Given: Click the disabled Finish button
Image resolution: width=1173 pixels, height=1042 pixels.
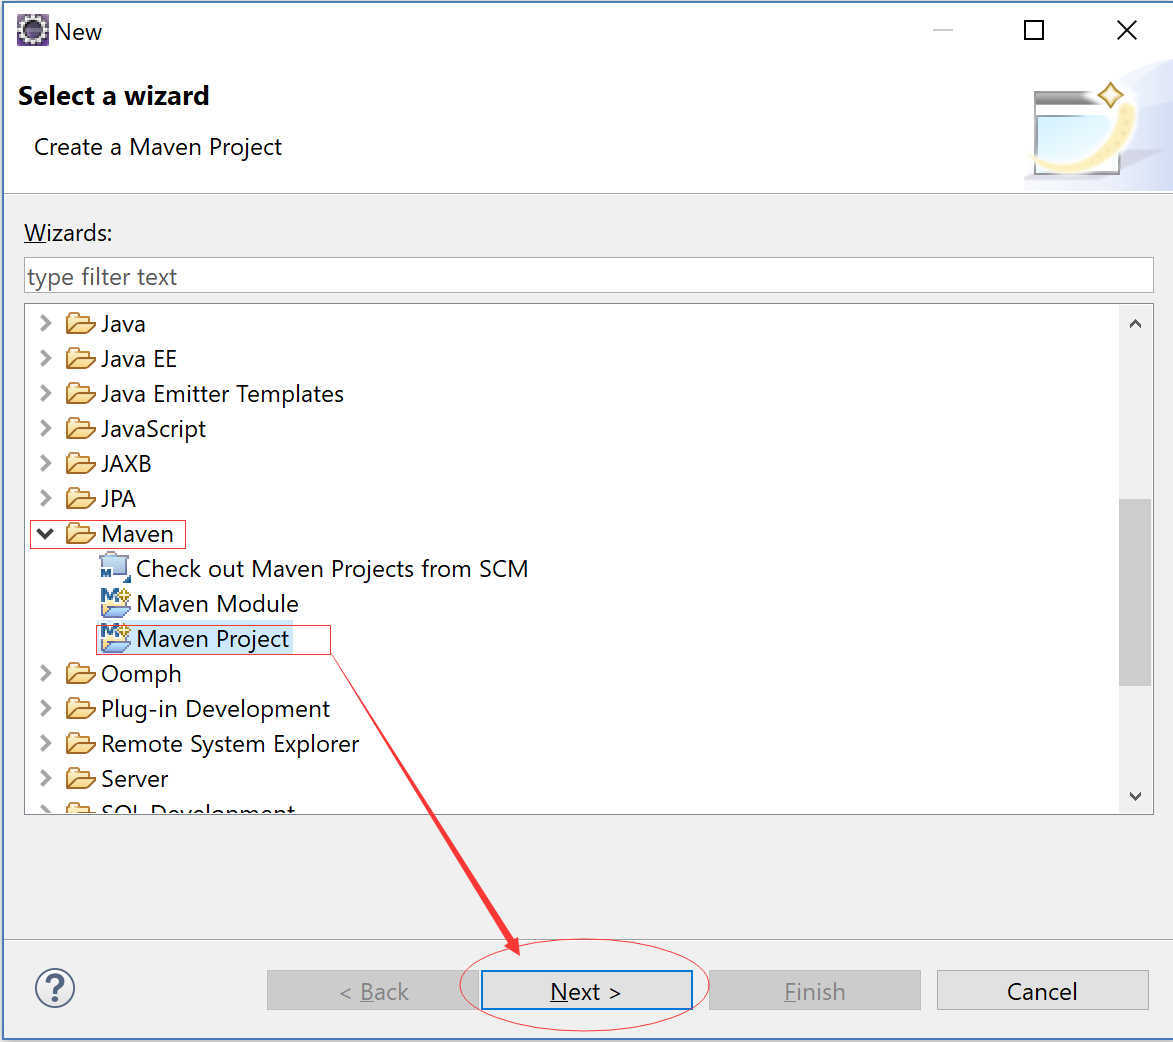Looking at the screenshot, I should pos(815,990).
